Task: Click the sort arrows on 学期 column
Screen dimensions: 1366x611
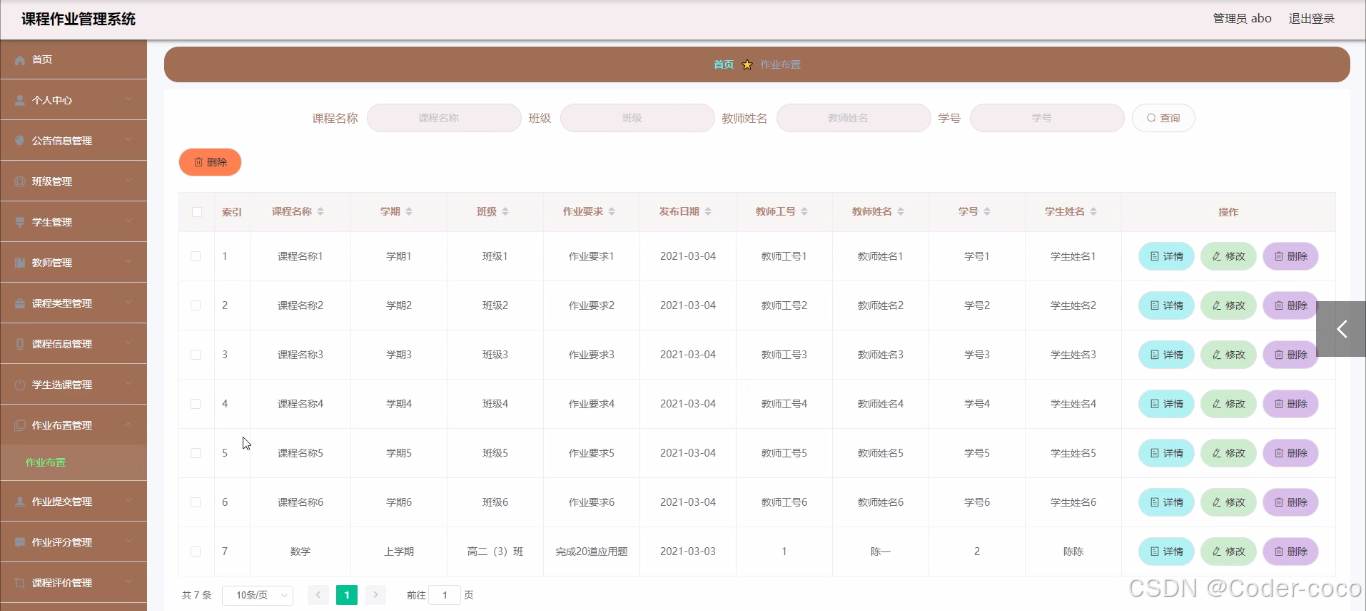Action: tap(408, 212)
